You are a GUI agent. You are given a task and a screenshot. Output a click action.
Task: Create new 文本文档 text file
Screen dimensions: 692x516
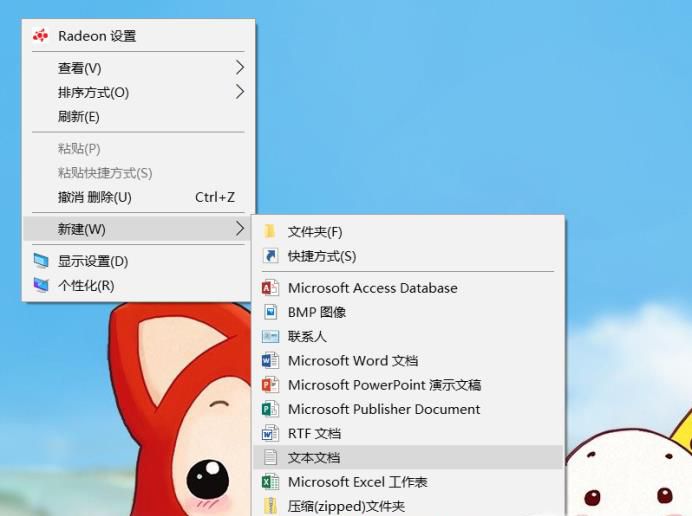[409, 457]
